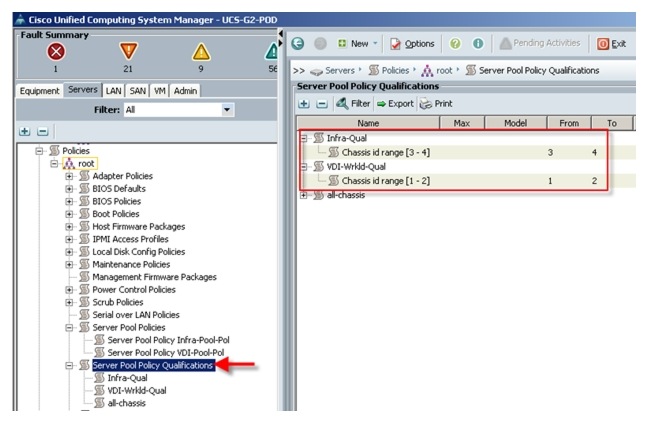This screenshot has width=649, height=424.
Task: Sort by the Max column header
Action: (x=462, y=123)
